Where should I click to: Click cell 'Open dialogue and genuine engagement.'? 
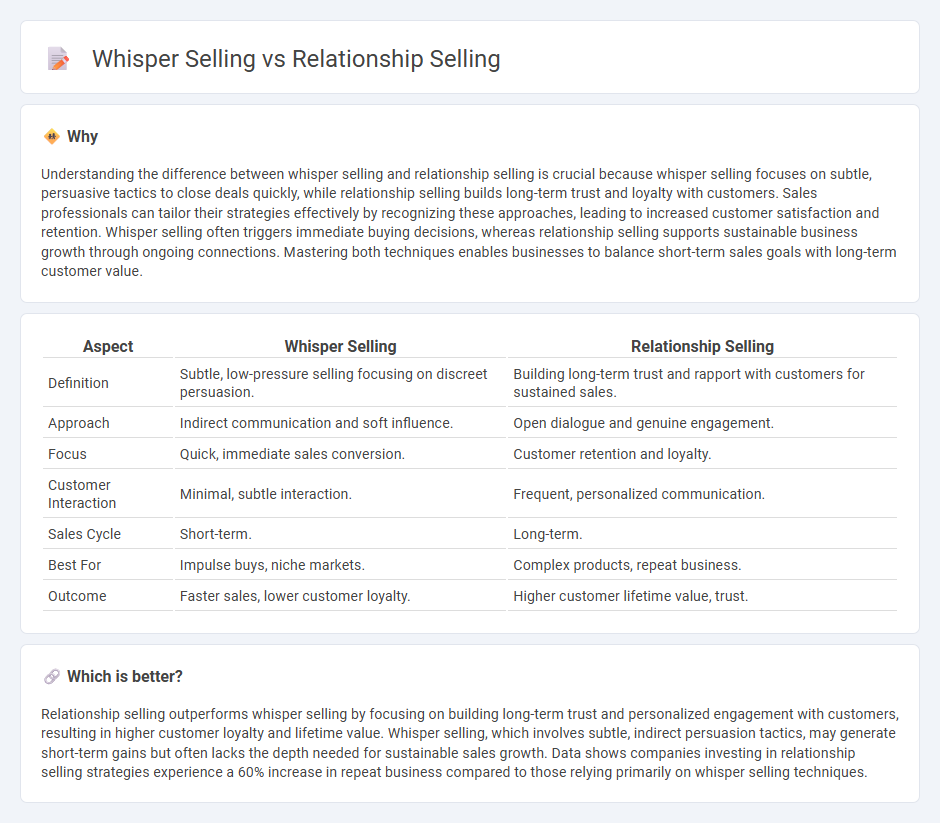point(703,423)
